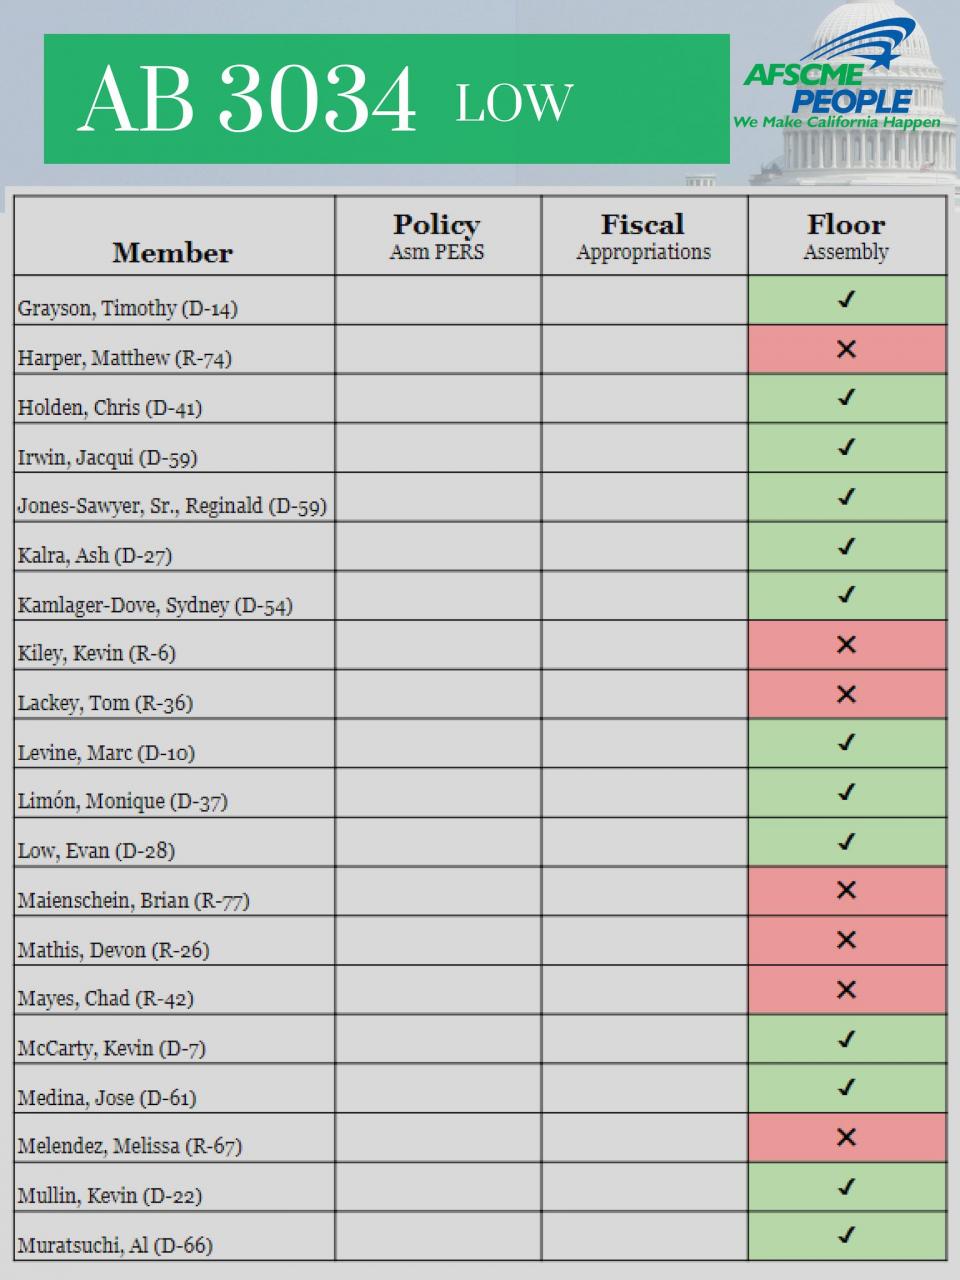
Task: Click the red Floor cell for Mathis, Devon
Action: (847, 940)
